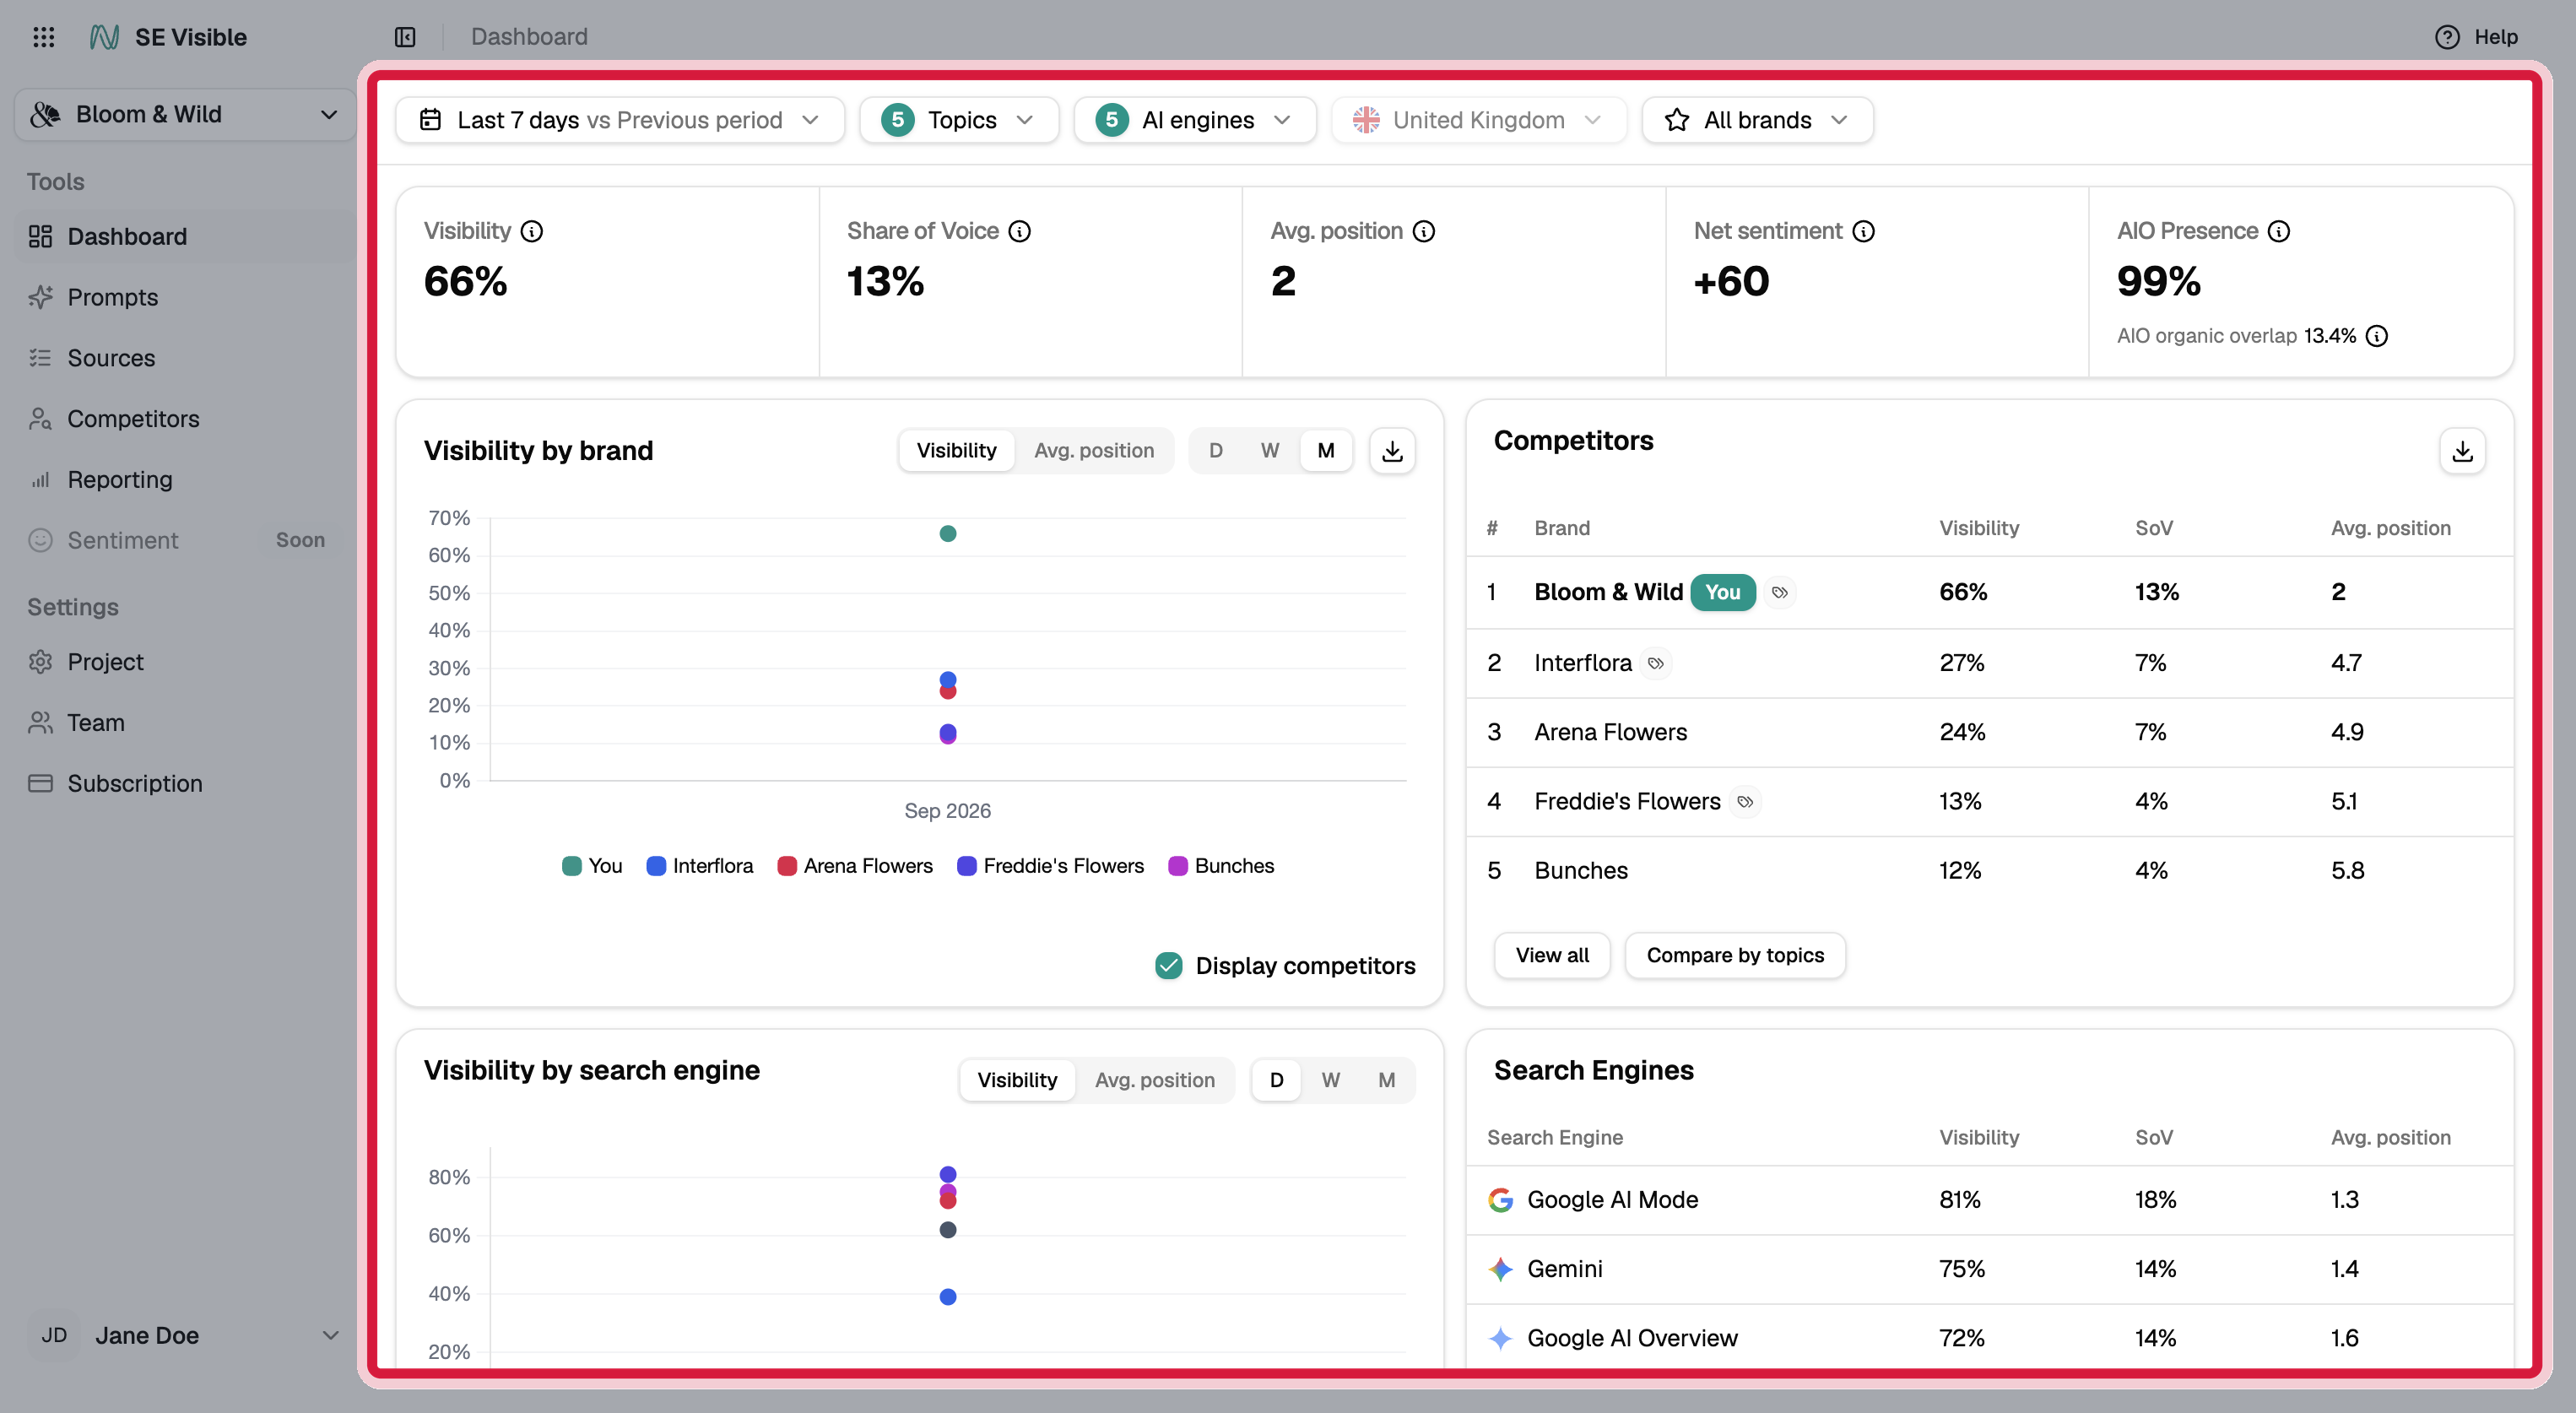This screenshot has width=2576, height=1413.
Task: Open Project settings in the sidebar
Action: pyautogui.click(x=185, y=662)
